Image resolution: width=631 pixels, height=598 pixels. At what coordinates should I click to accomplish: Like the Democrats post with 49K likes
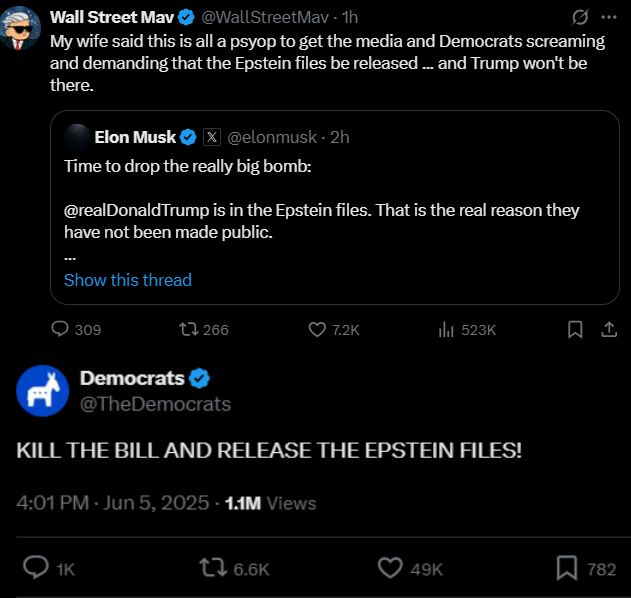(x=390, y=568)
